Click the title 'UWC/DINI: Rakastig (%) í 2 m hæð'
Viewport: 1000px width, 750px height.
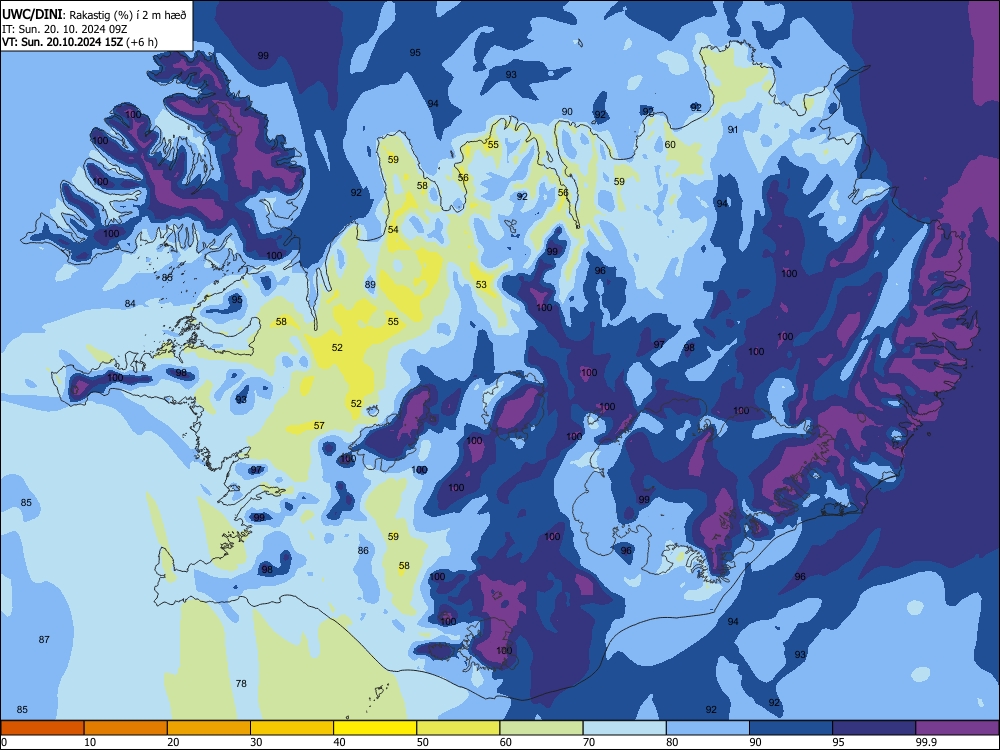pos(94,15)
